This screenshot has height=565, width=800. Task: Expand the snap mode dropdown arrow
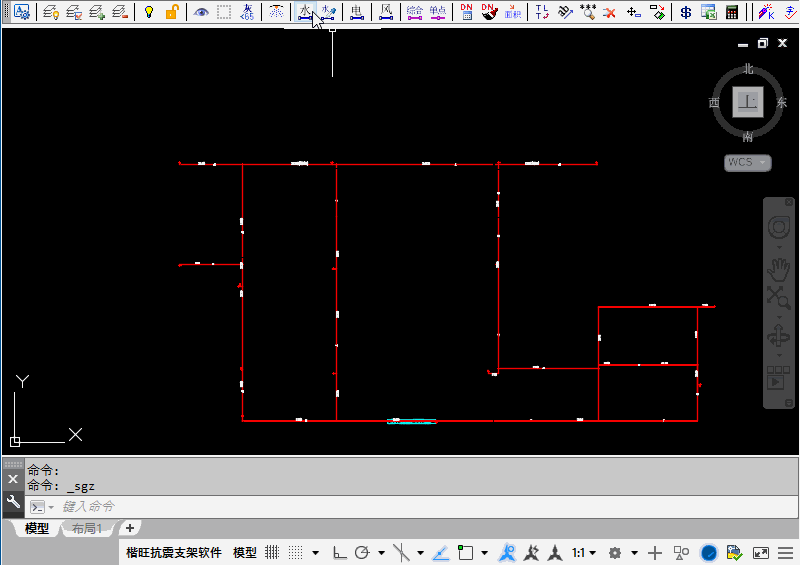pyautogui.click(x=315, y=552)
